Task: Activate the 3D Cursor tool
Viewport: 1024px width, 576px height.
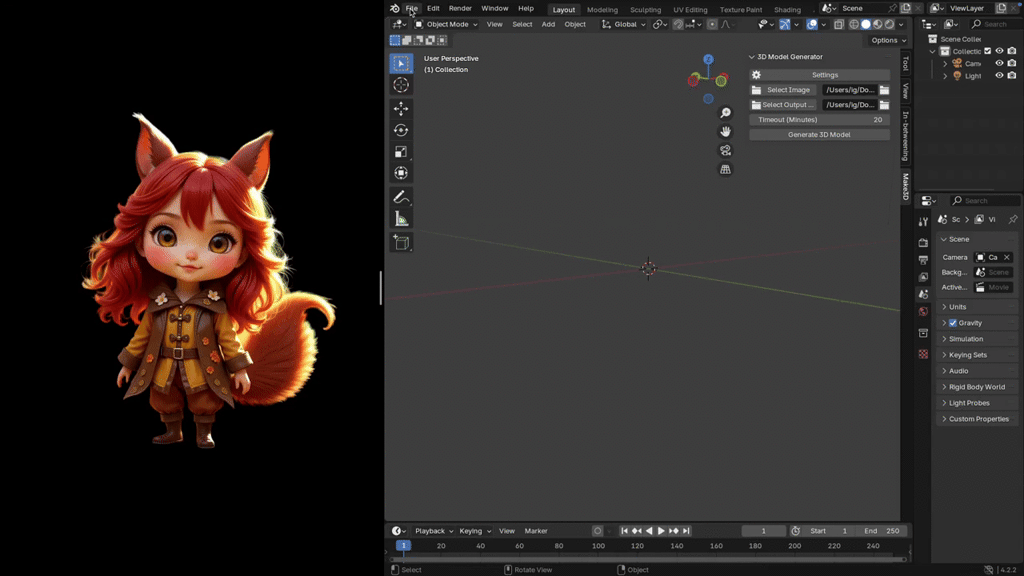Action: point(401,85)
